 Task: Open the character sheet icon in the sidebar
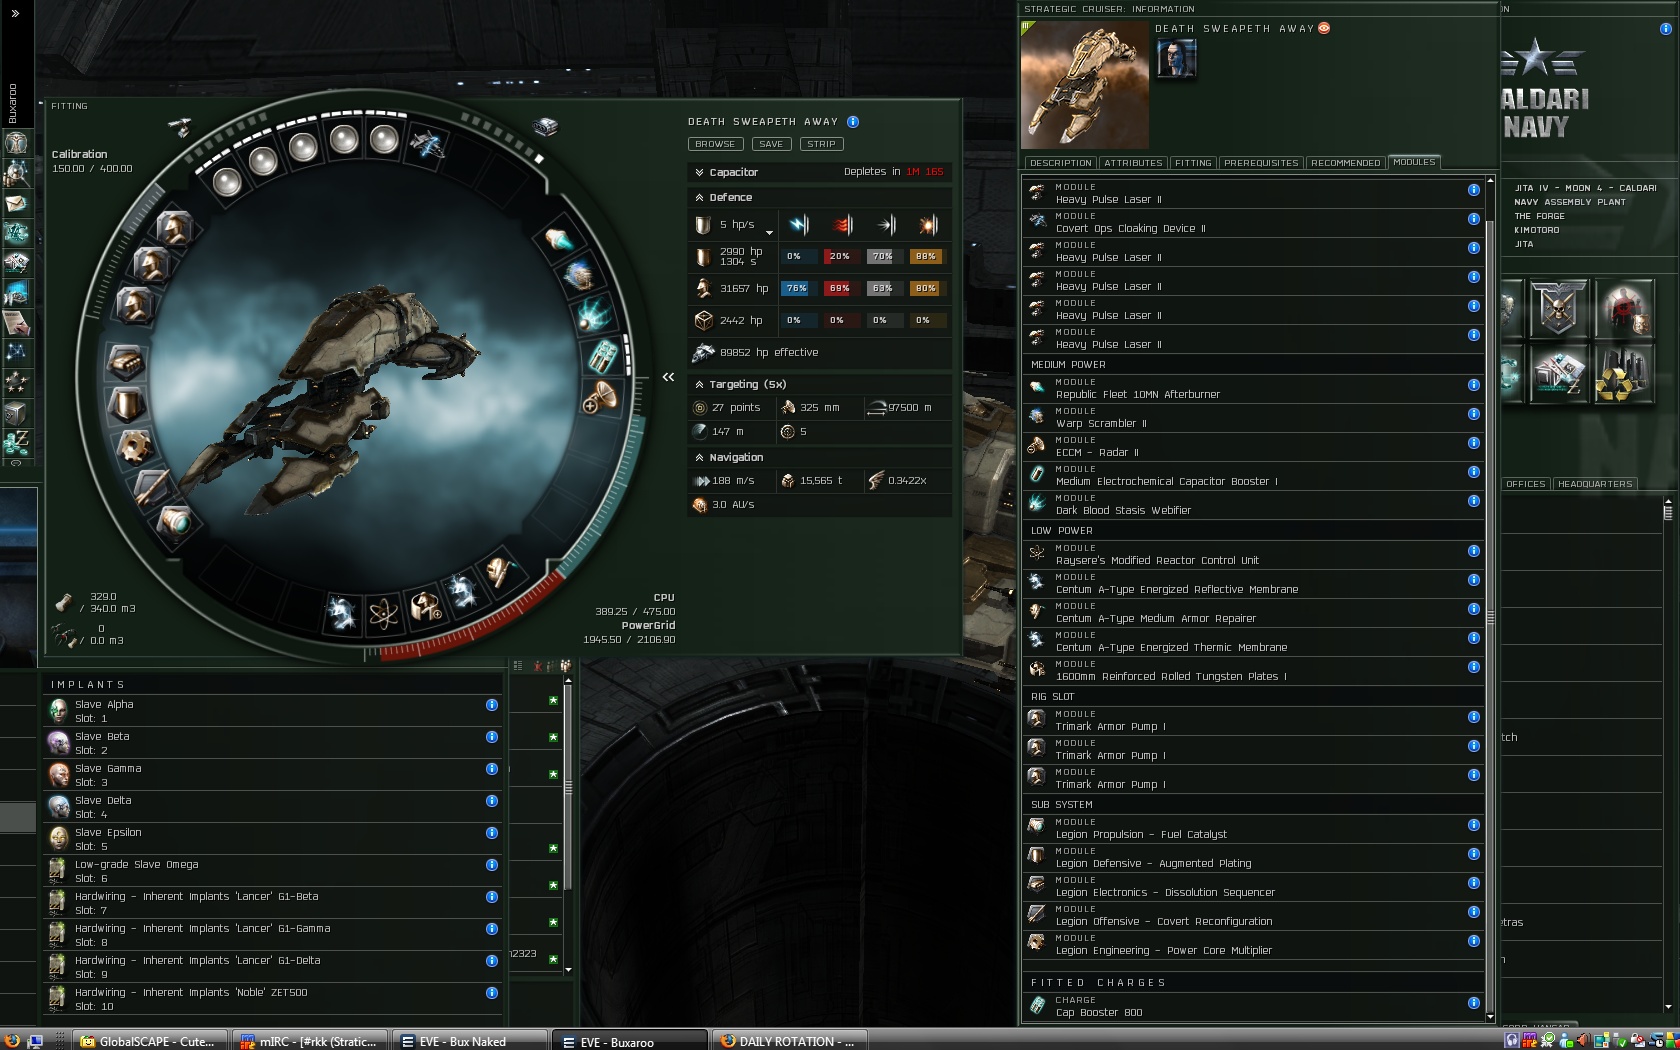16,143
